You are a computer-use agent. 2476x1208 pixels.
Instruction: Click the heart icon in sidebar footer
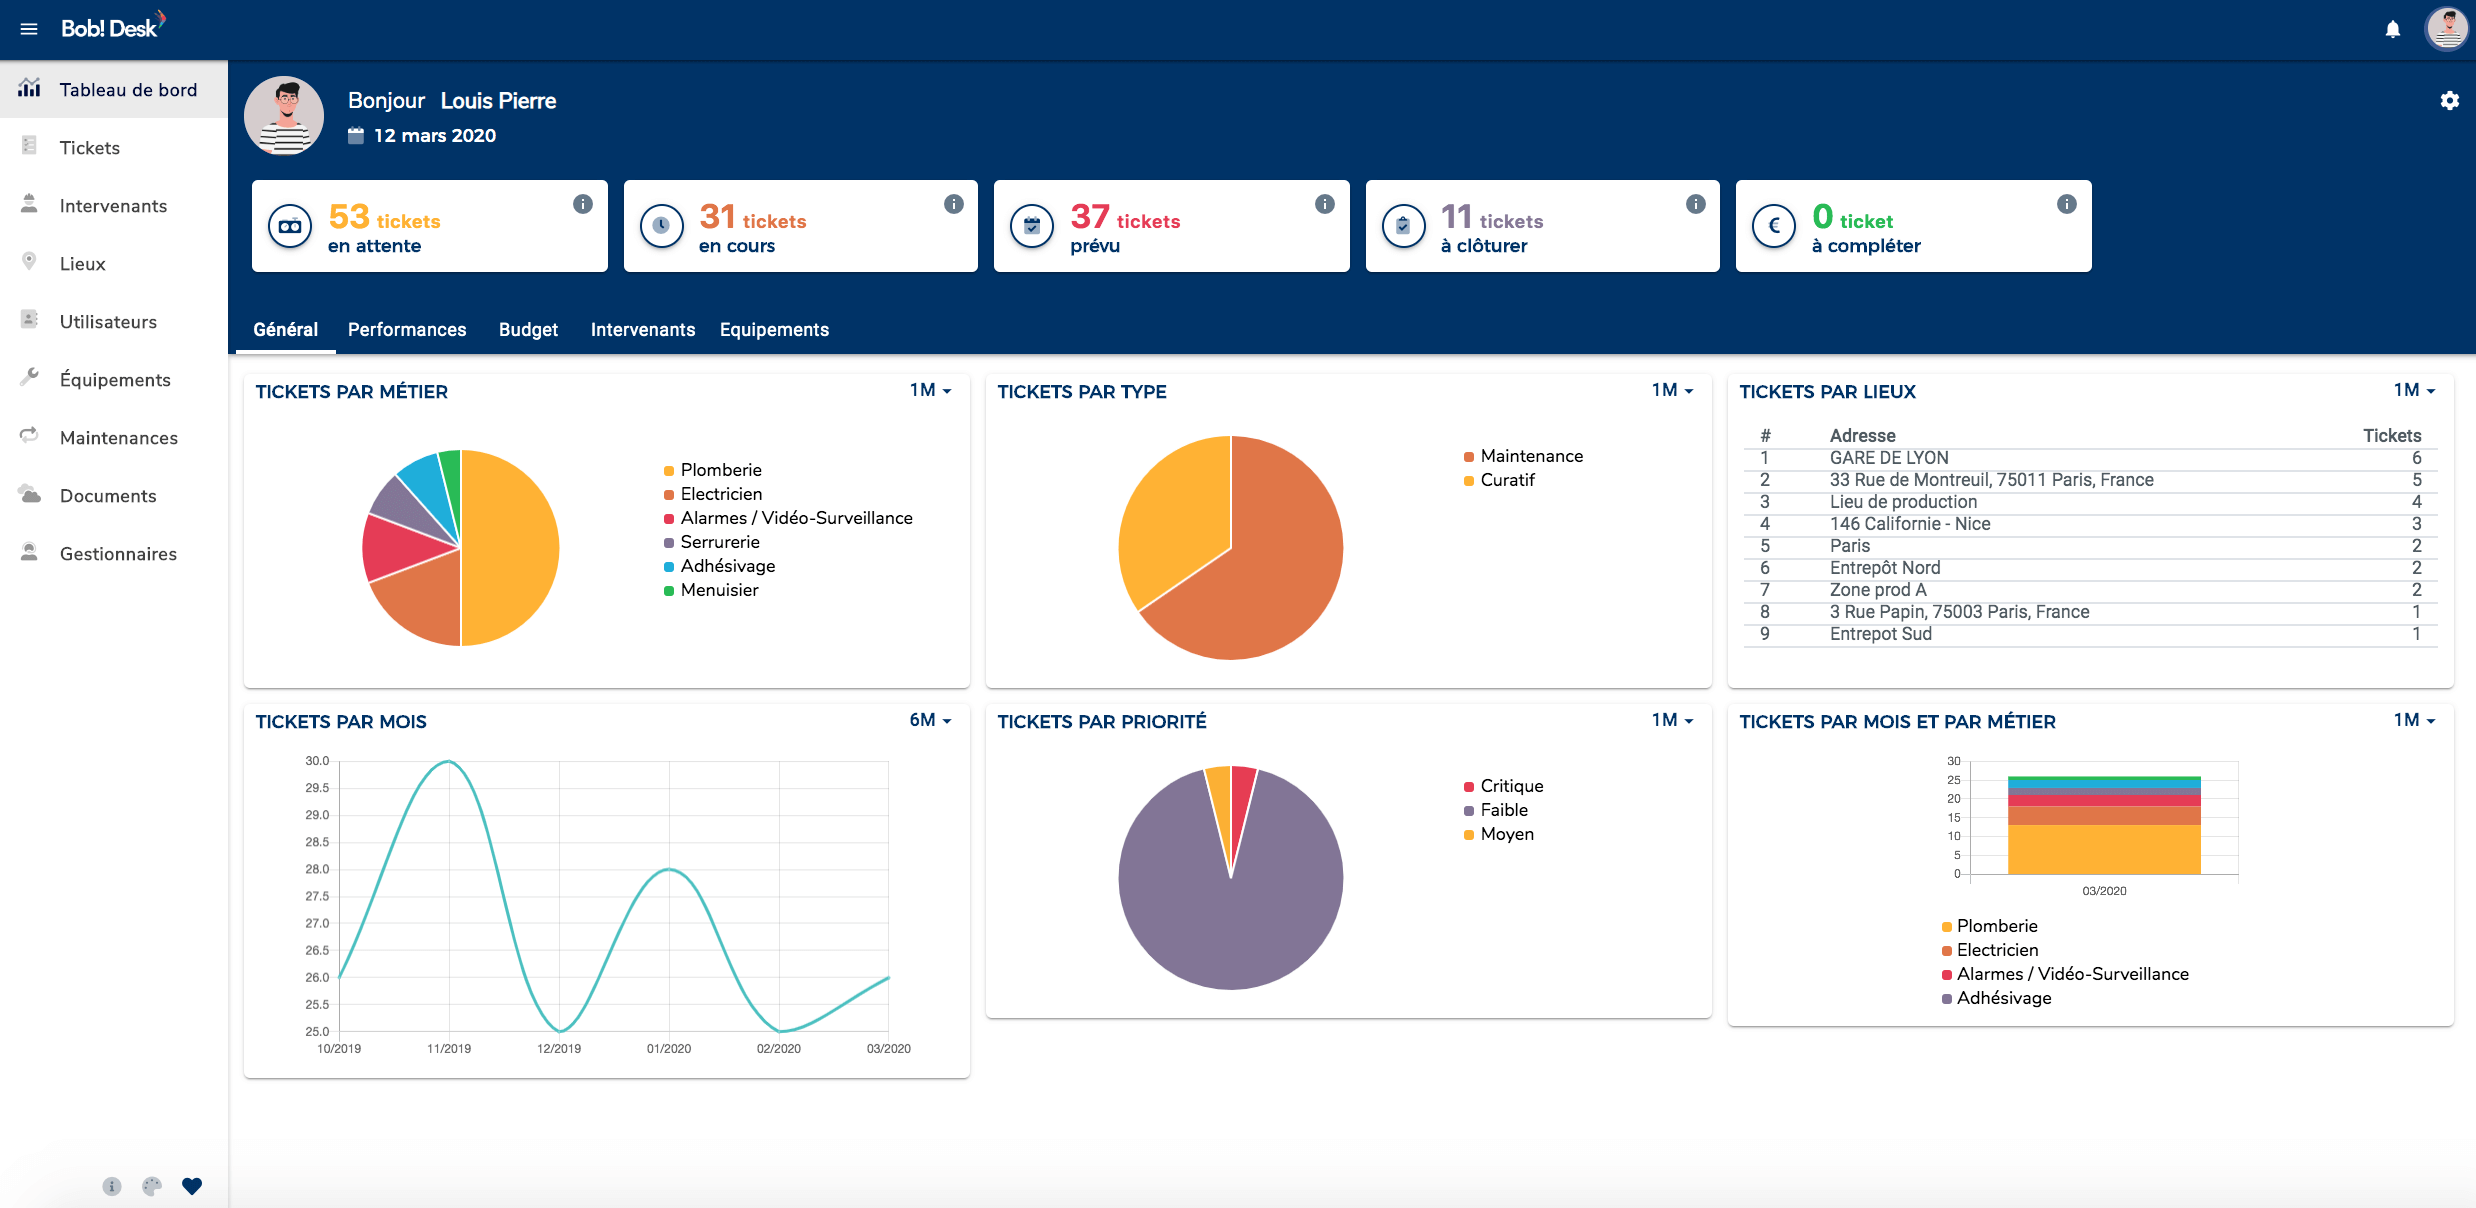tap(192, 1186)
